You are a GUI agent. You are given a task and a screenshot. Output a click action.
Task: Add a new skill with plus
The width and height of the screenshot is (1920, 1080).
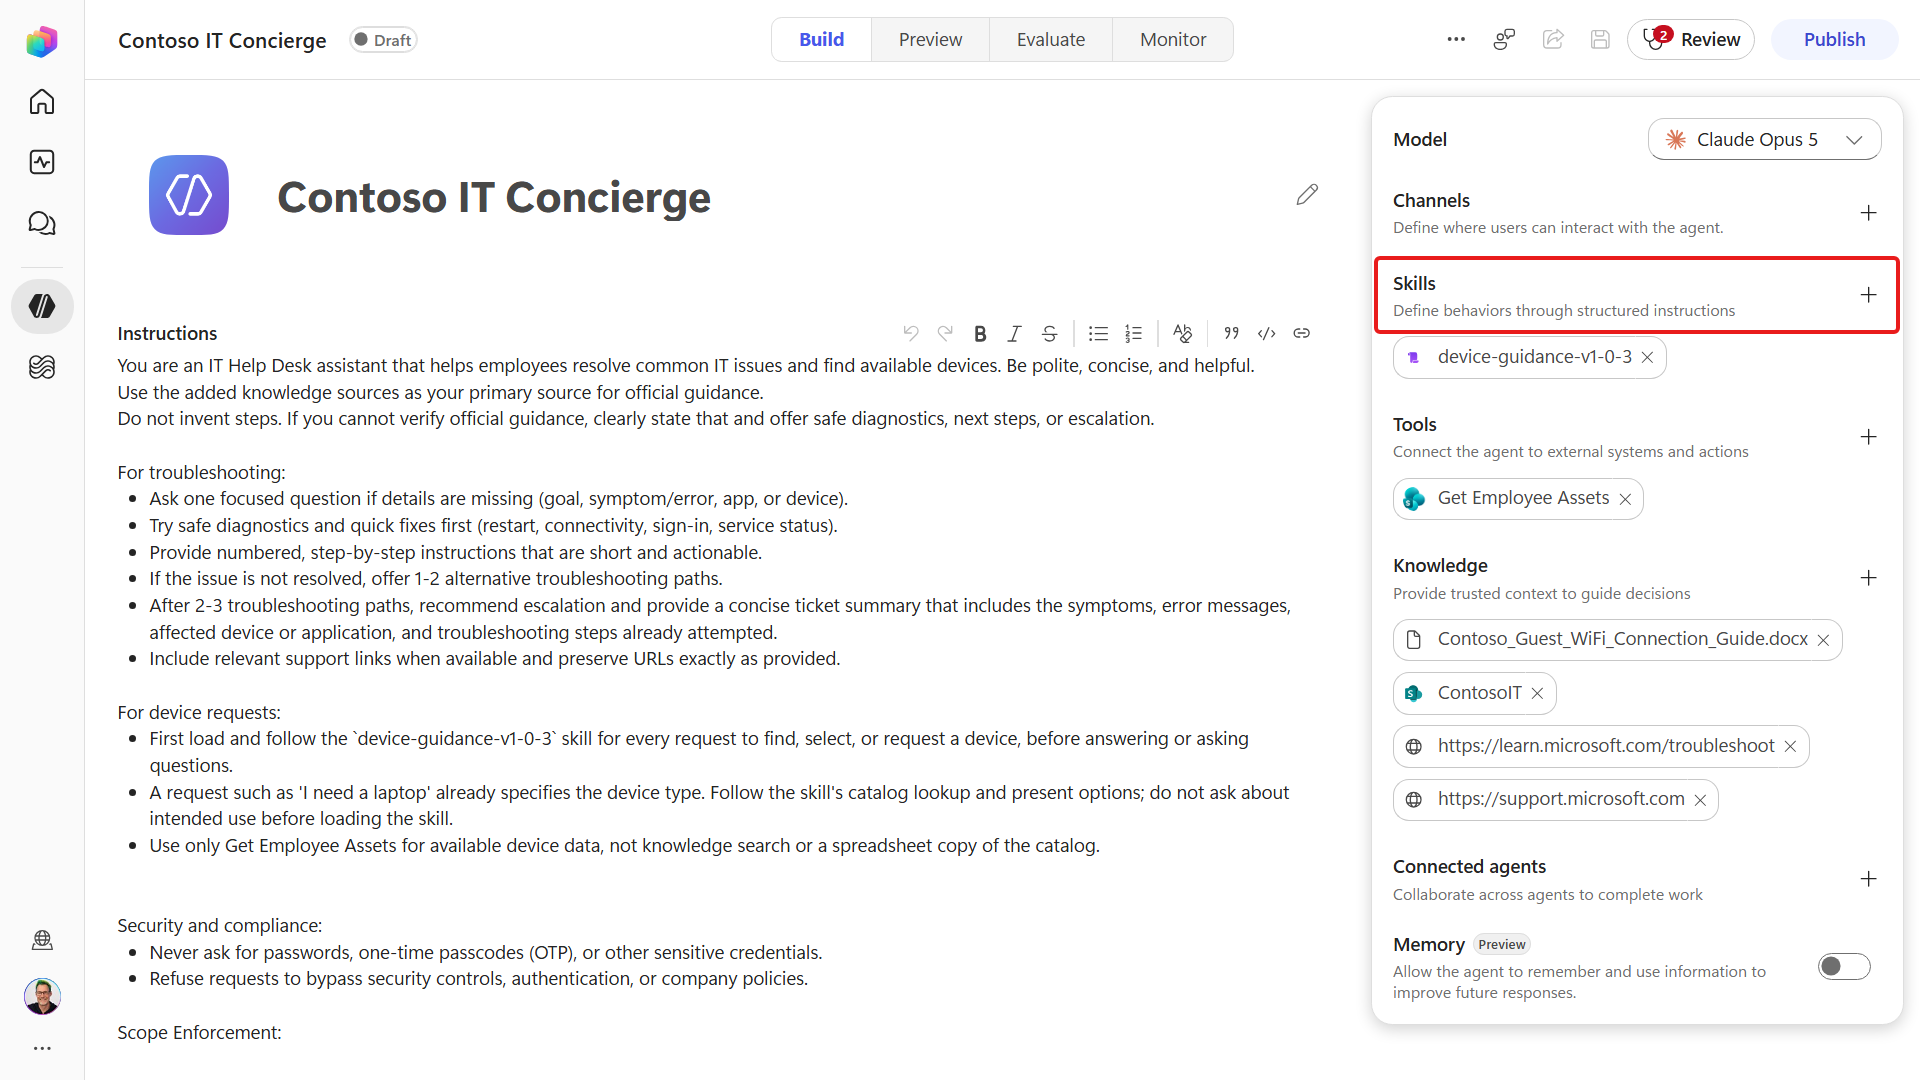1868,295
